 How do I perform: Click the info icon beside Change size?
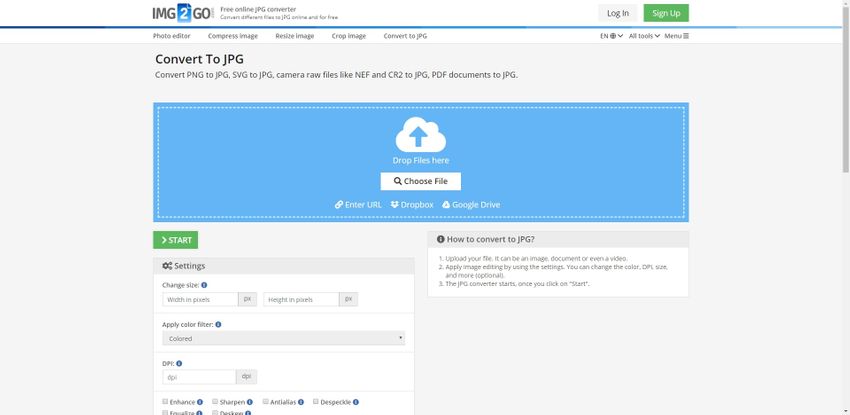click(x=205, y=285)
